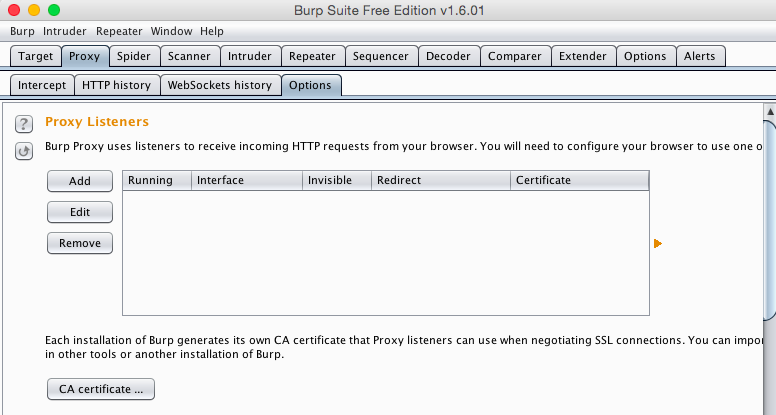
Task: Select the Extender tab
Action: (x=582, y=56)
